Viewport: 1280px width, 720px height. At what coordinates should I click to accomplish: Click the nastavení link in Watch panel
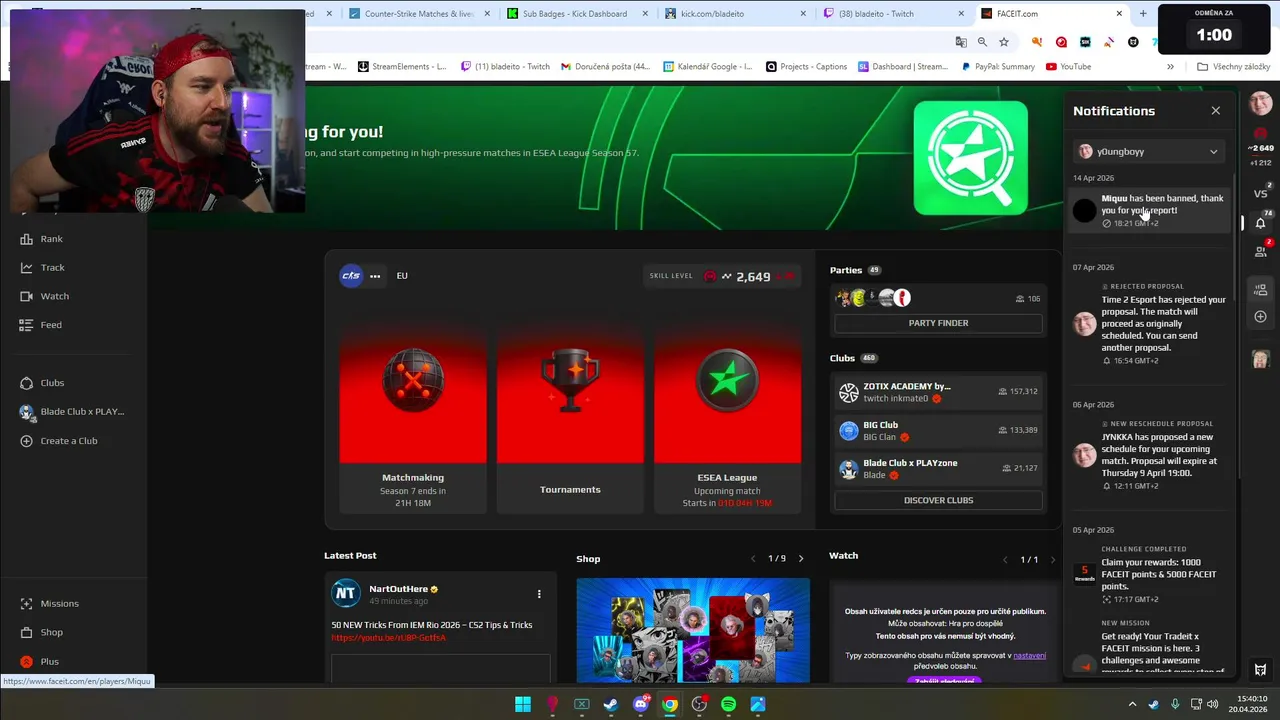point(1029,656)
